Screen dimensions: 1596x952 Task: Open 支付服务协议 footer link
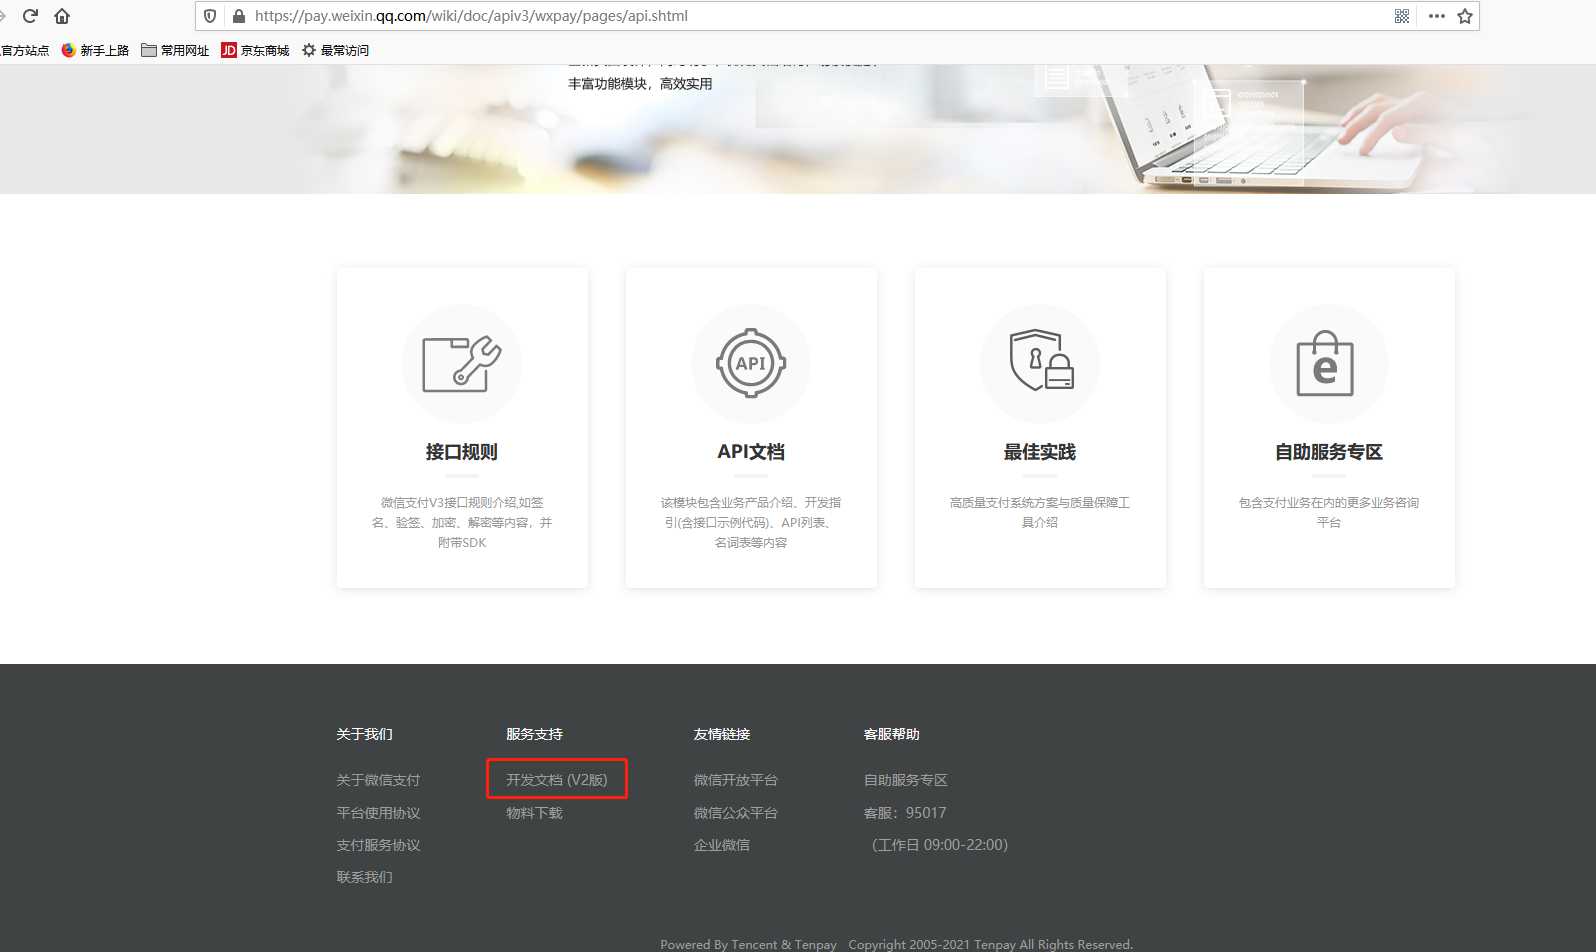point(378,845)
